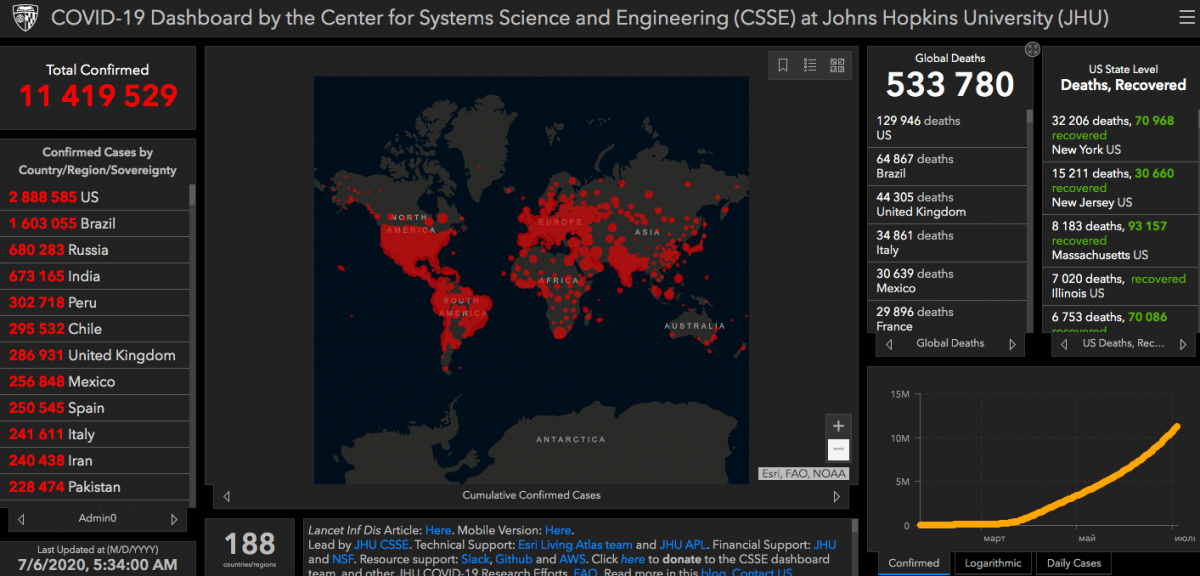The height and width of the screenshot is (576, 1200).
Task: Click left arrow beside Cumulative Confirmed Cases
Action: point(226,496)
